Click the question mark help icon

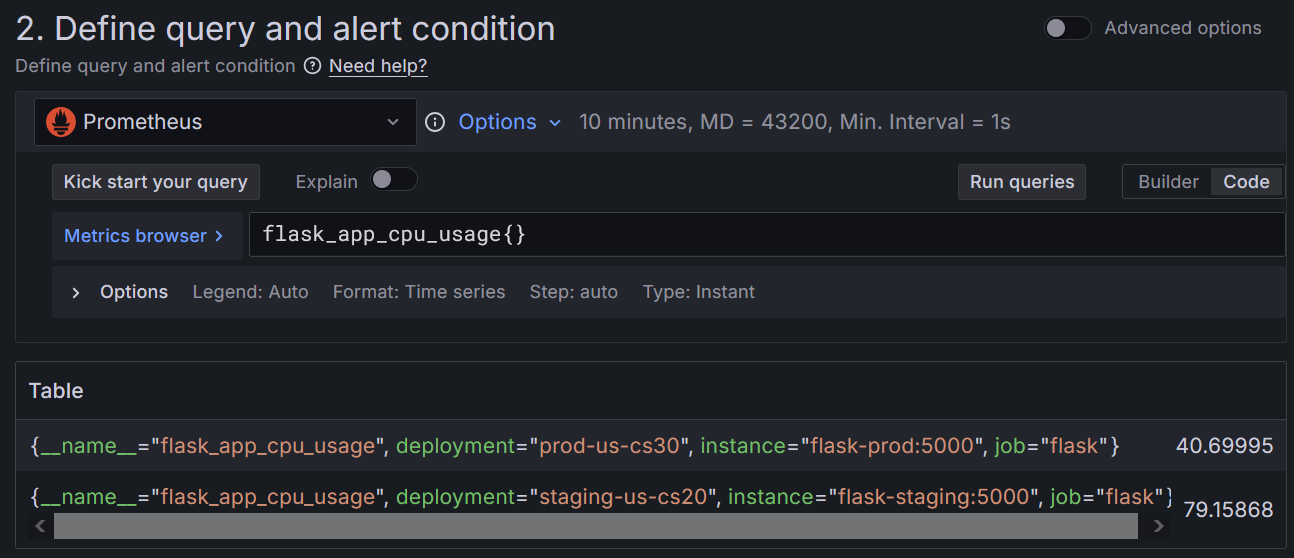click(312, 66)
